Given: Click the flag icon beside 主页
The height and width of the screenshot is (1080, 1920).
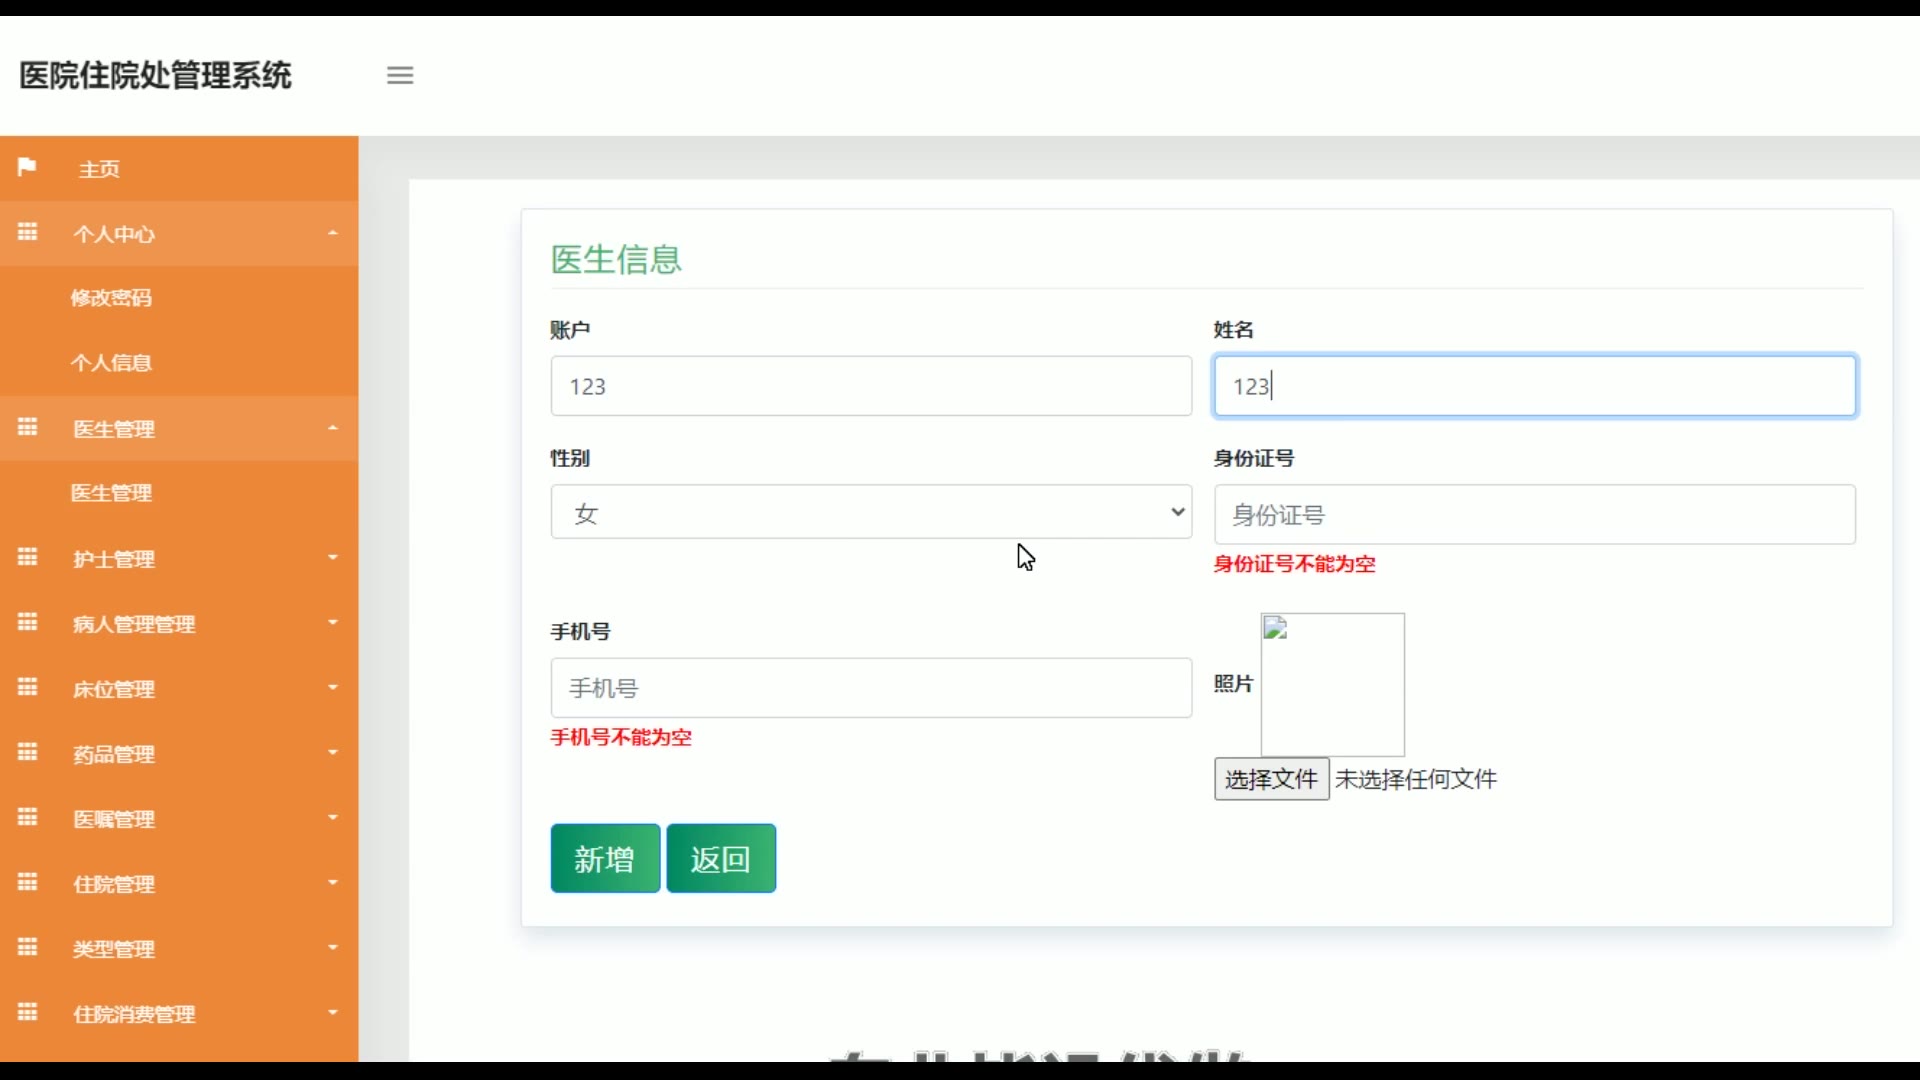Looking at the screenshot, I should pos(27,167).
